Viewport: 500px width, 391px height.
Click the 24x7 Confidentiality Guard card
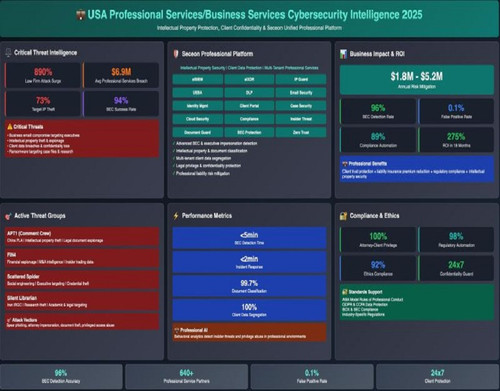[x=456, y=268]
